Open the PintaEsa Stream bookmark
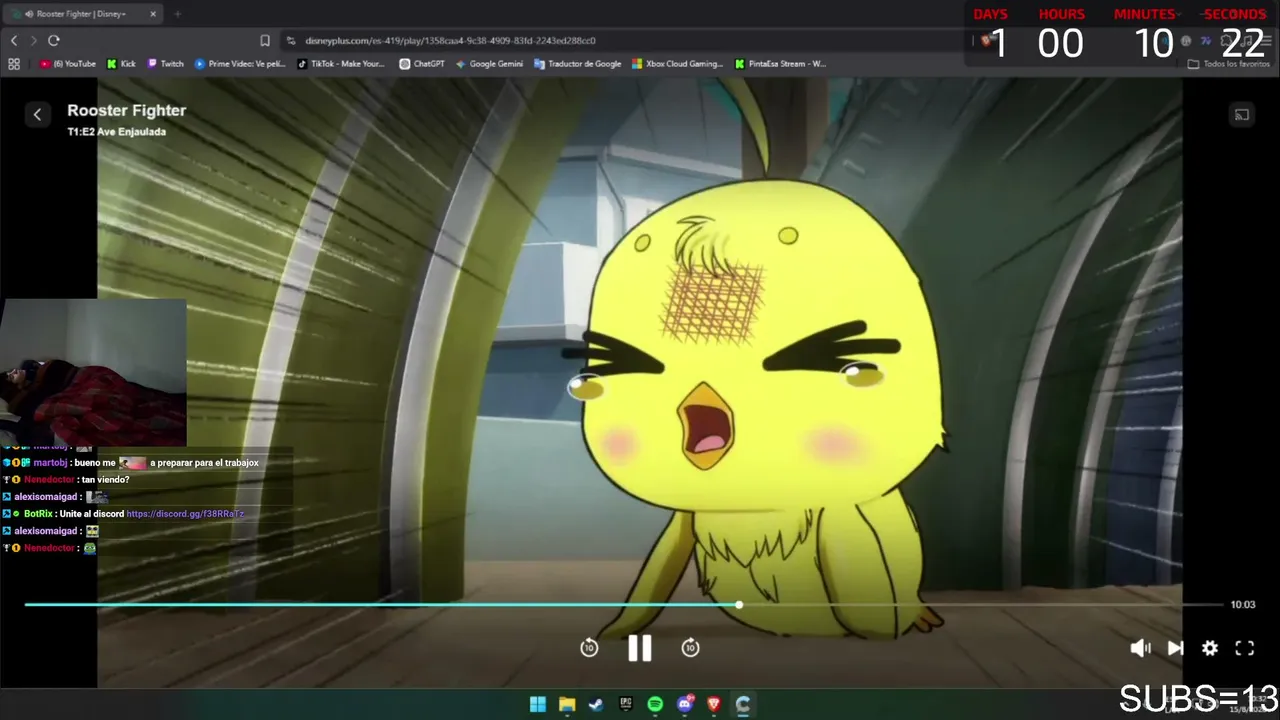Image resolution: width=1280 pixels, height=720 pixels. (x=780, y=64)
